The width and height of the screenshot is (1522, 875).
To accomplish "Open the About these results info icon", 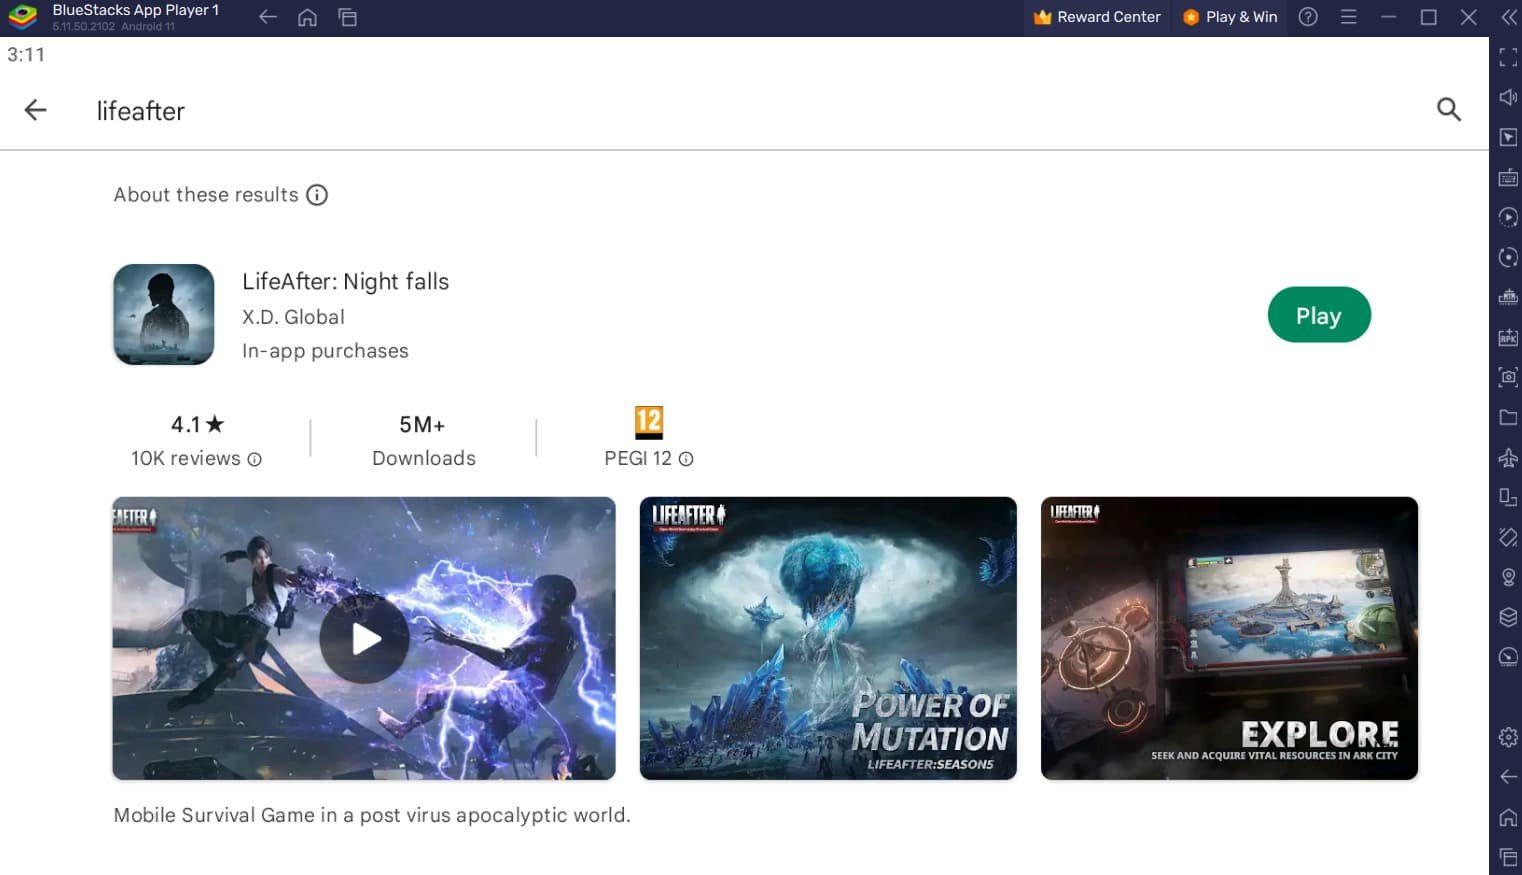I will 317,195.
